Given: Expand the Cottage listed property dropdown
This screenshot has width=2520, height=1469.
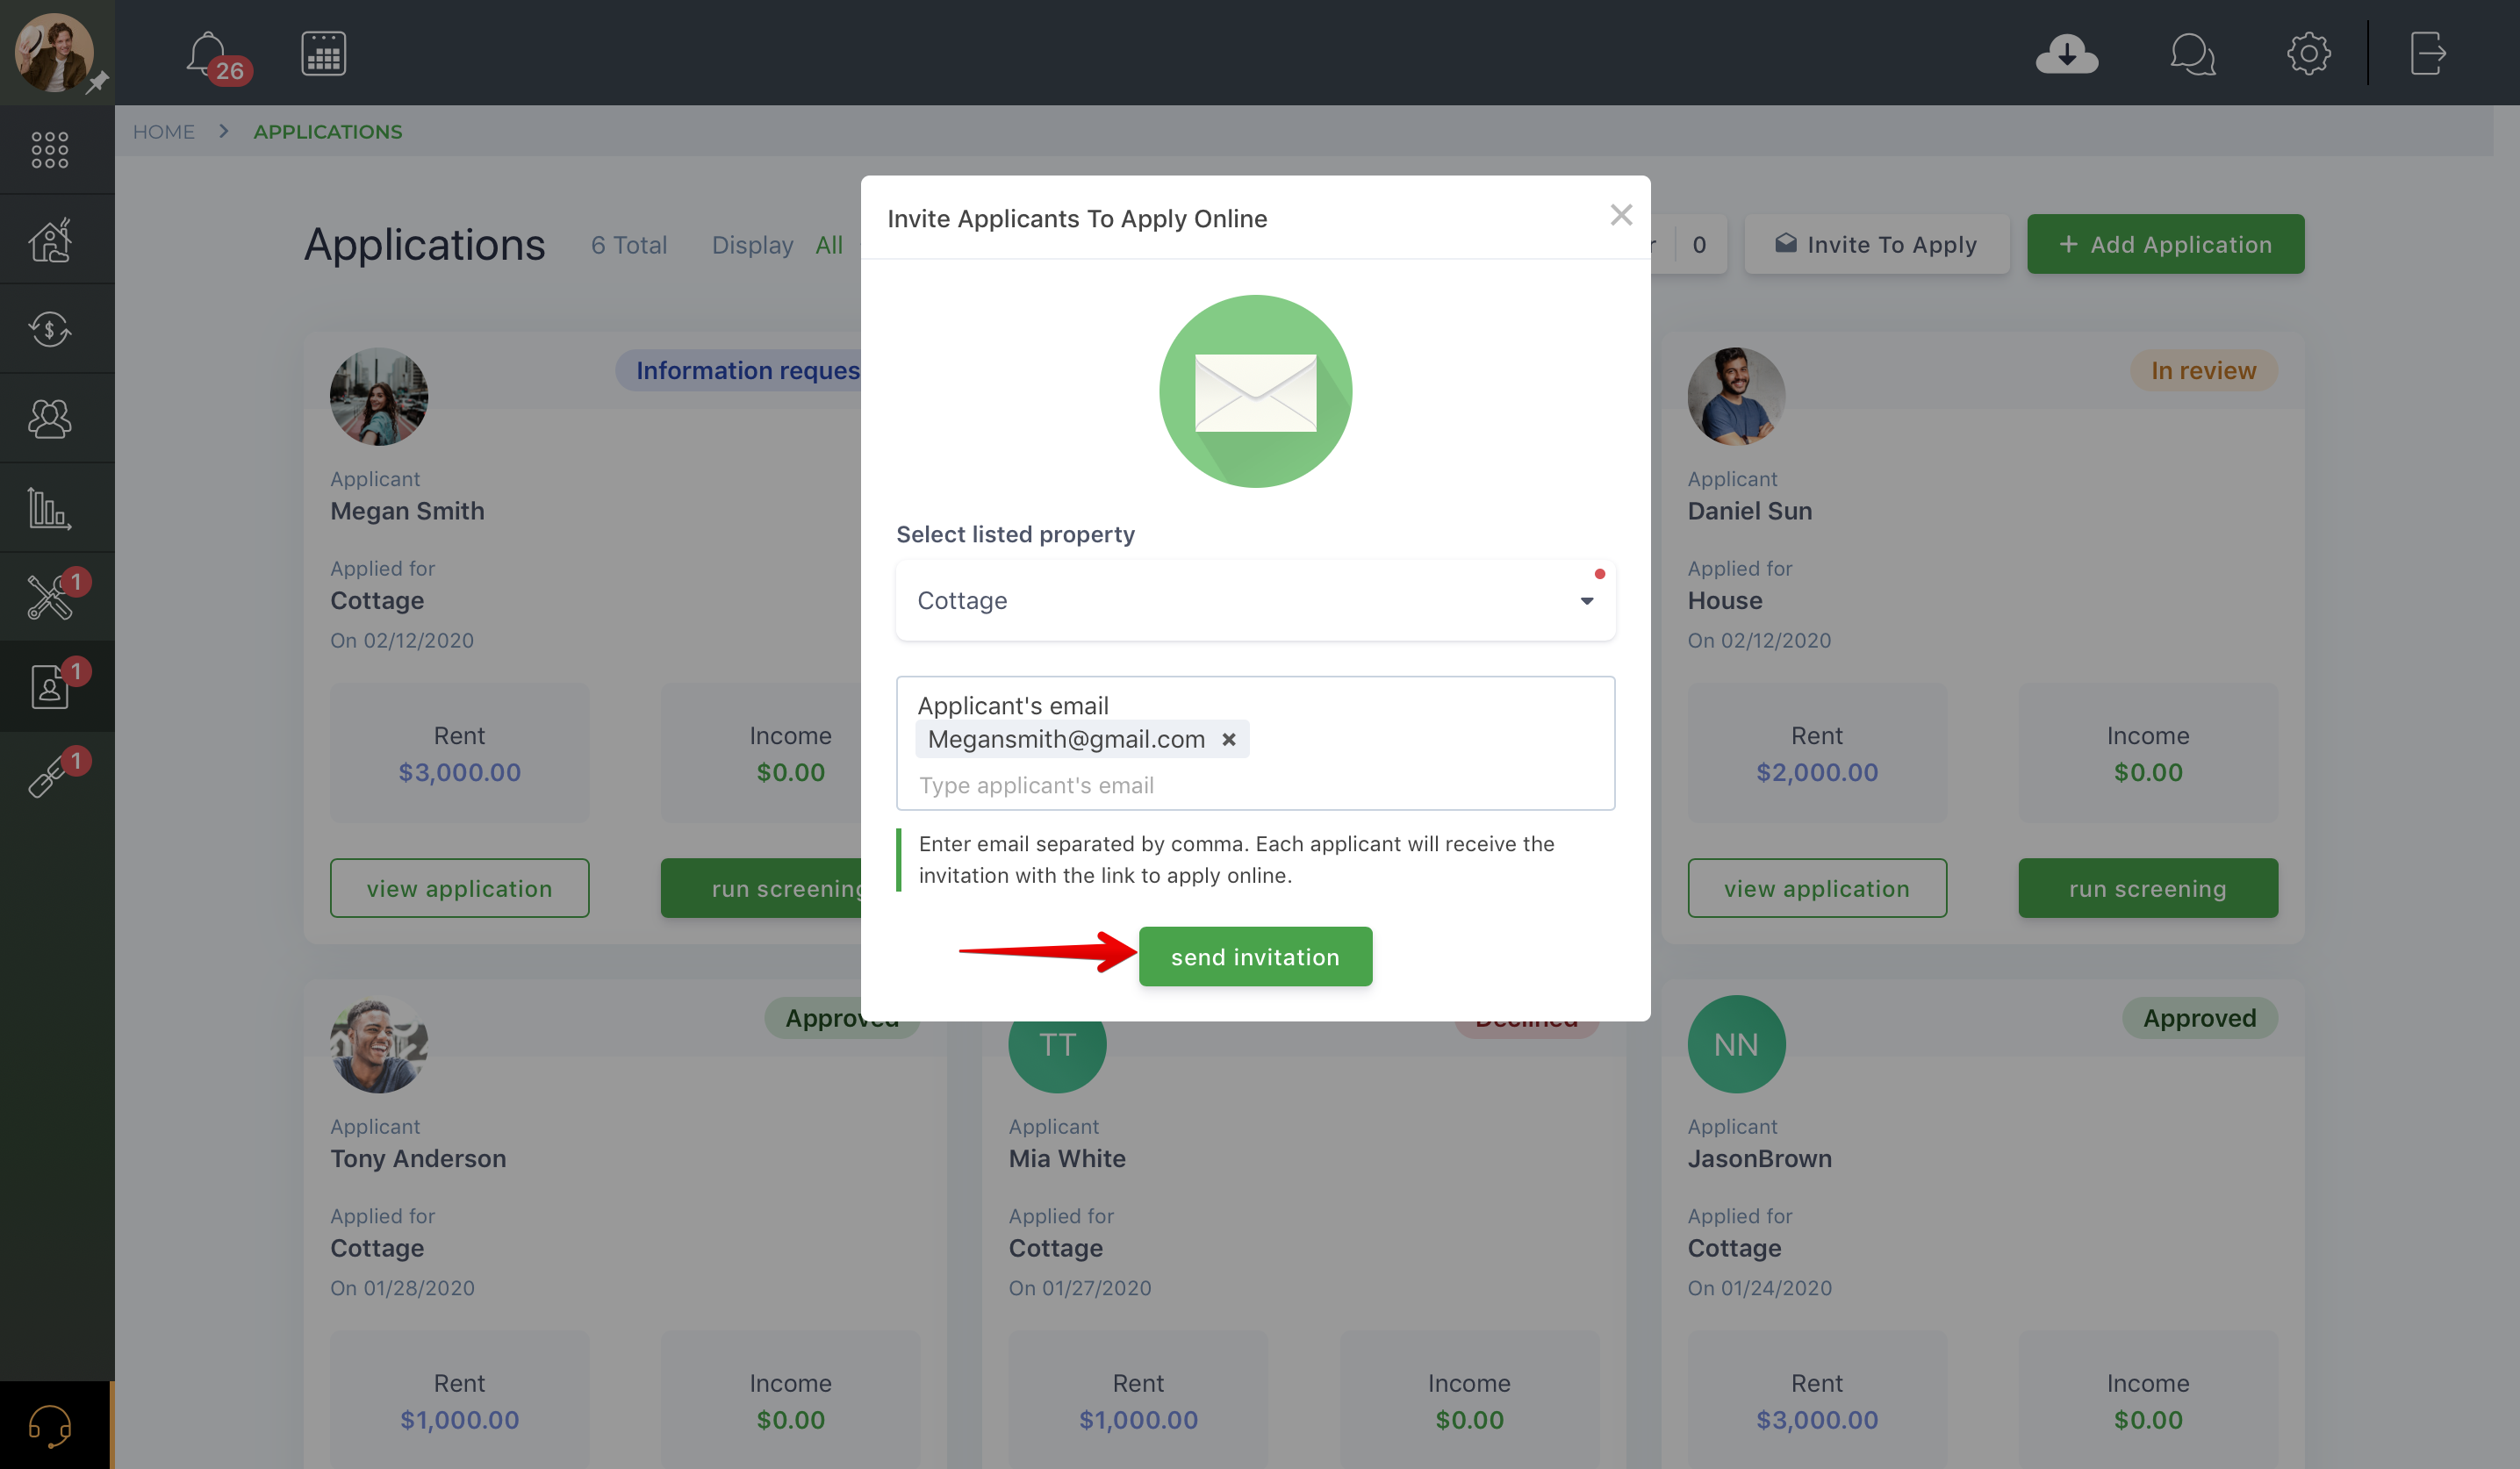Looking at the screenshot, I should pyautogui.click(x=1255, y=600).
